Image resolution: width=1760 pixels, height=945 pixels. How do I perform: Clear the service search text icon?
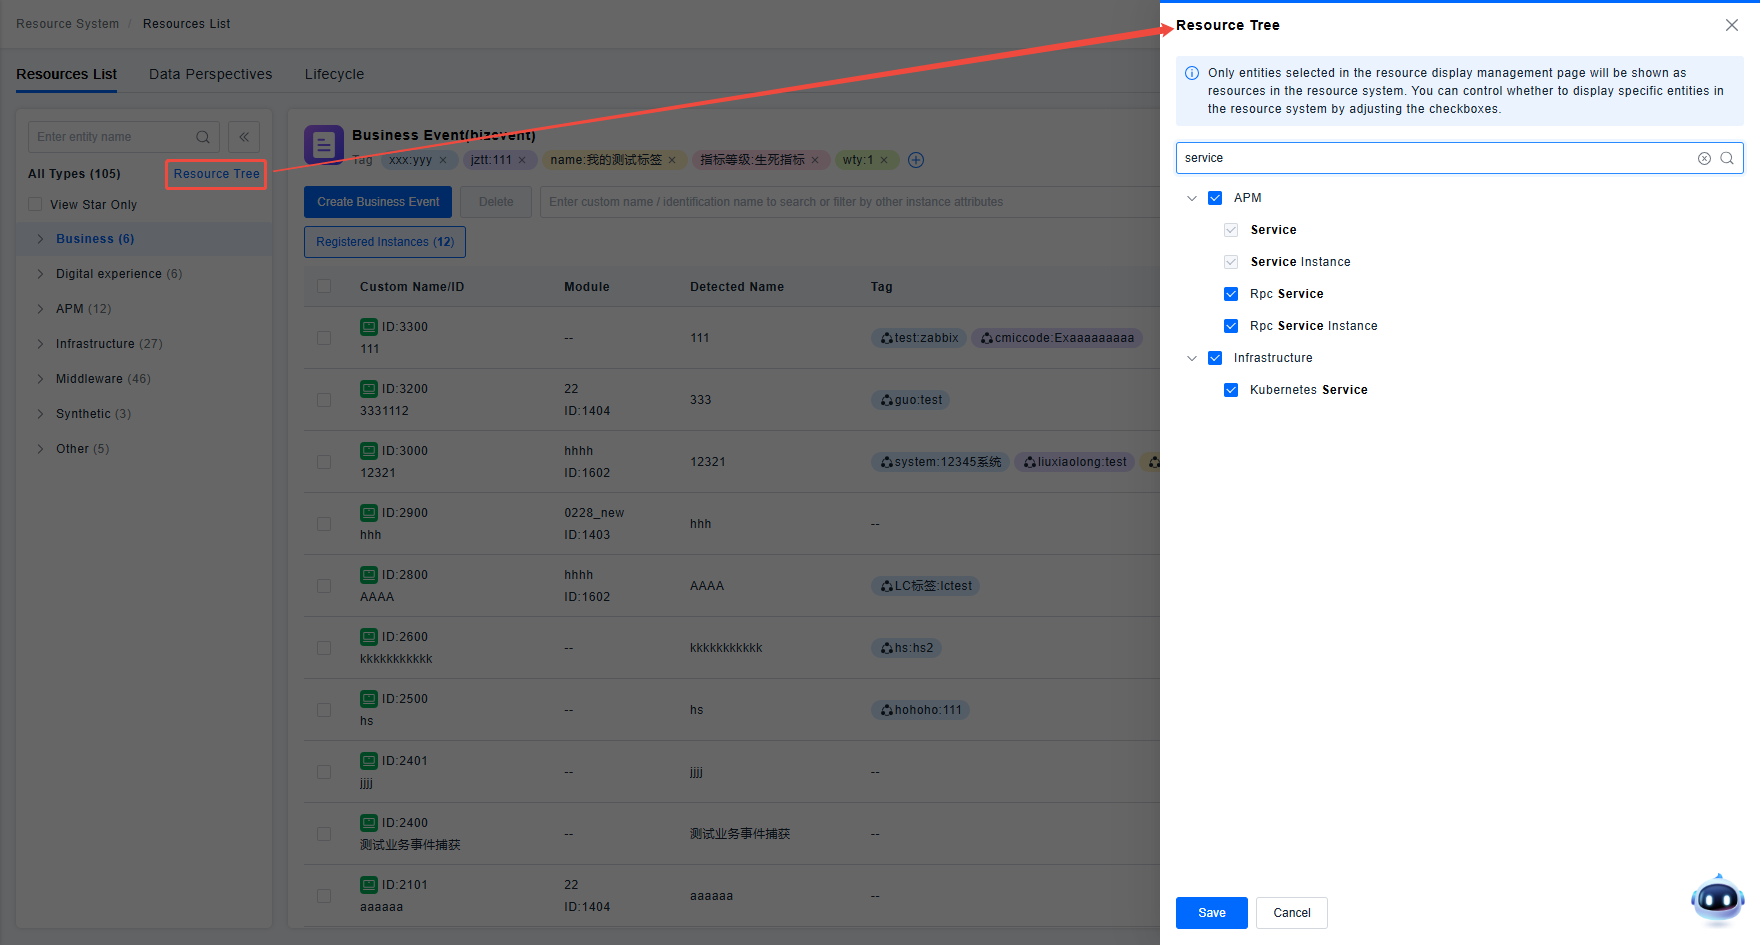coord(1704,158)
